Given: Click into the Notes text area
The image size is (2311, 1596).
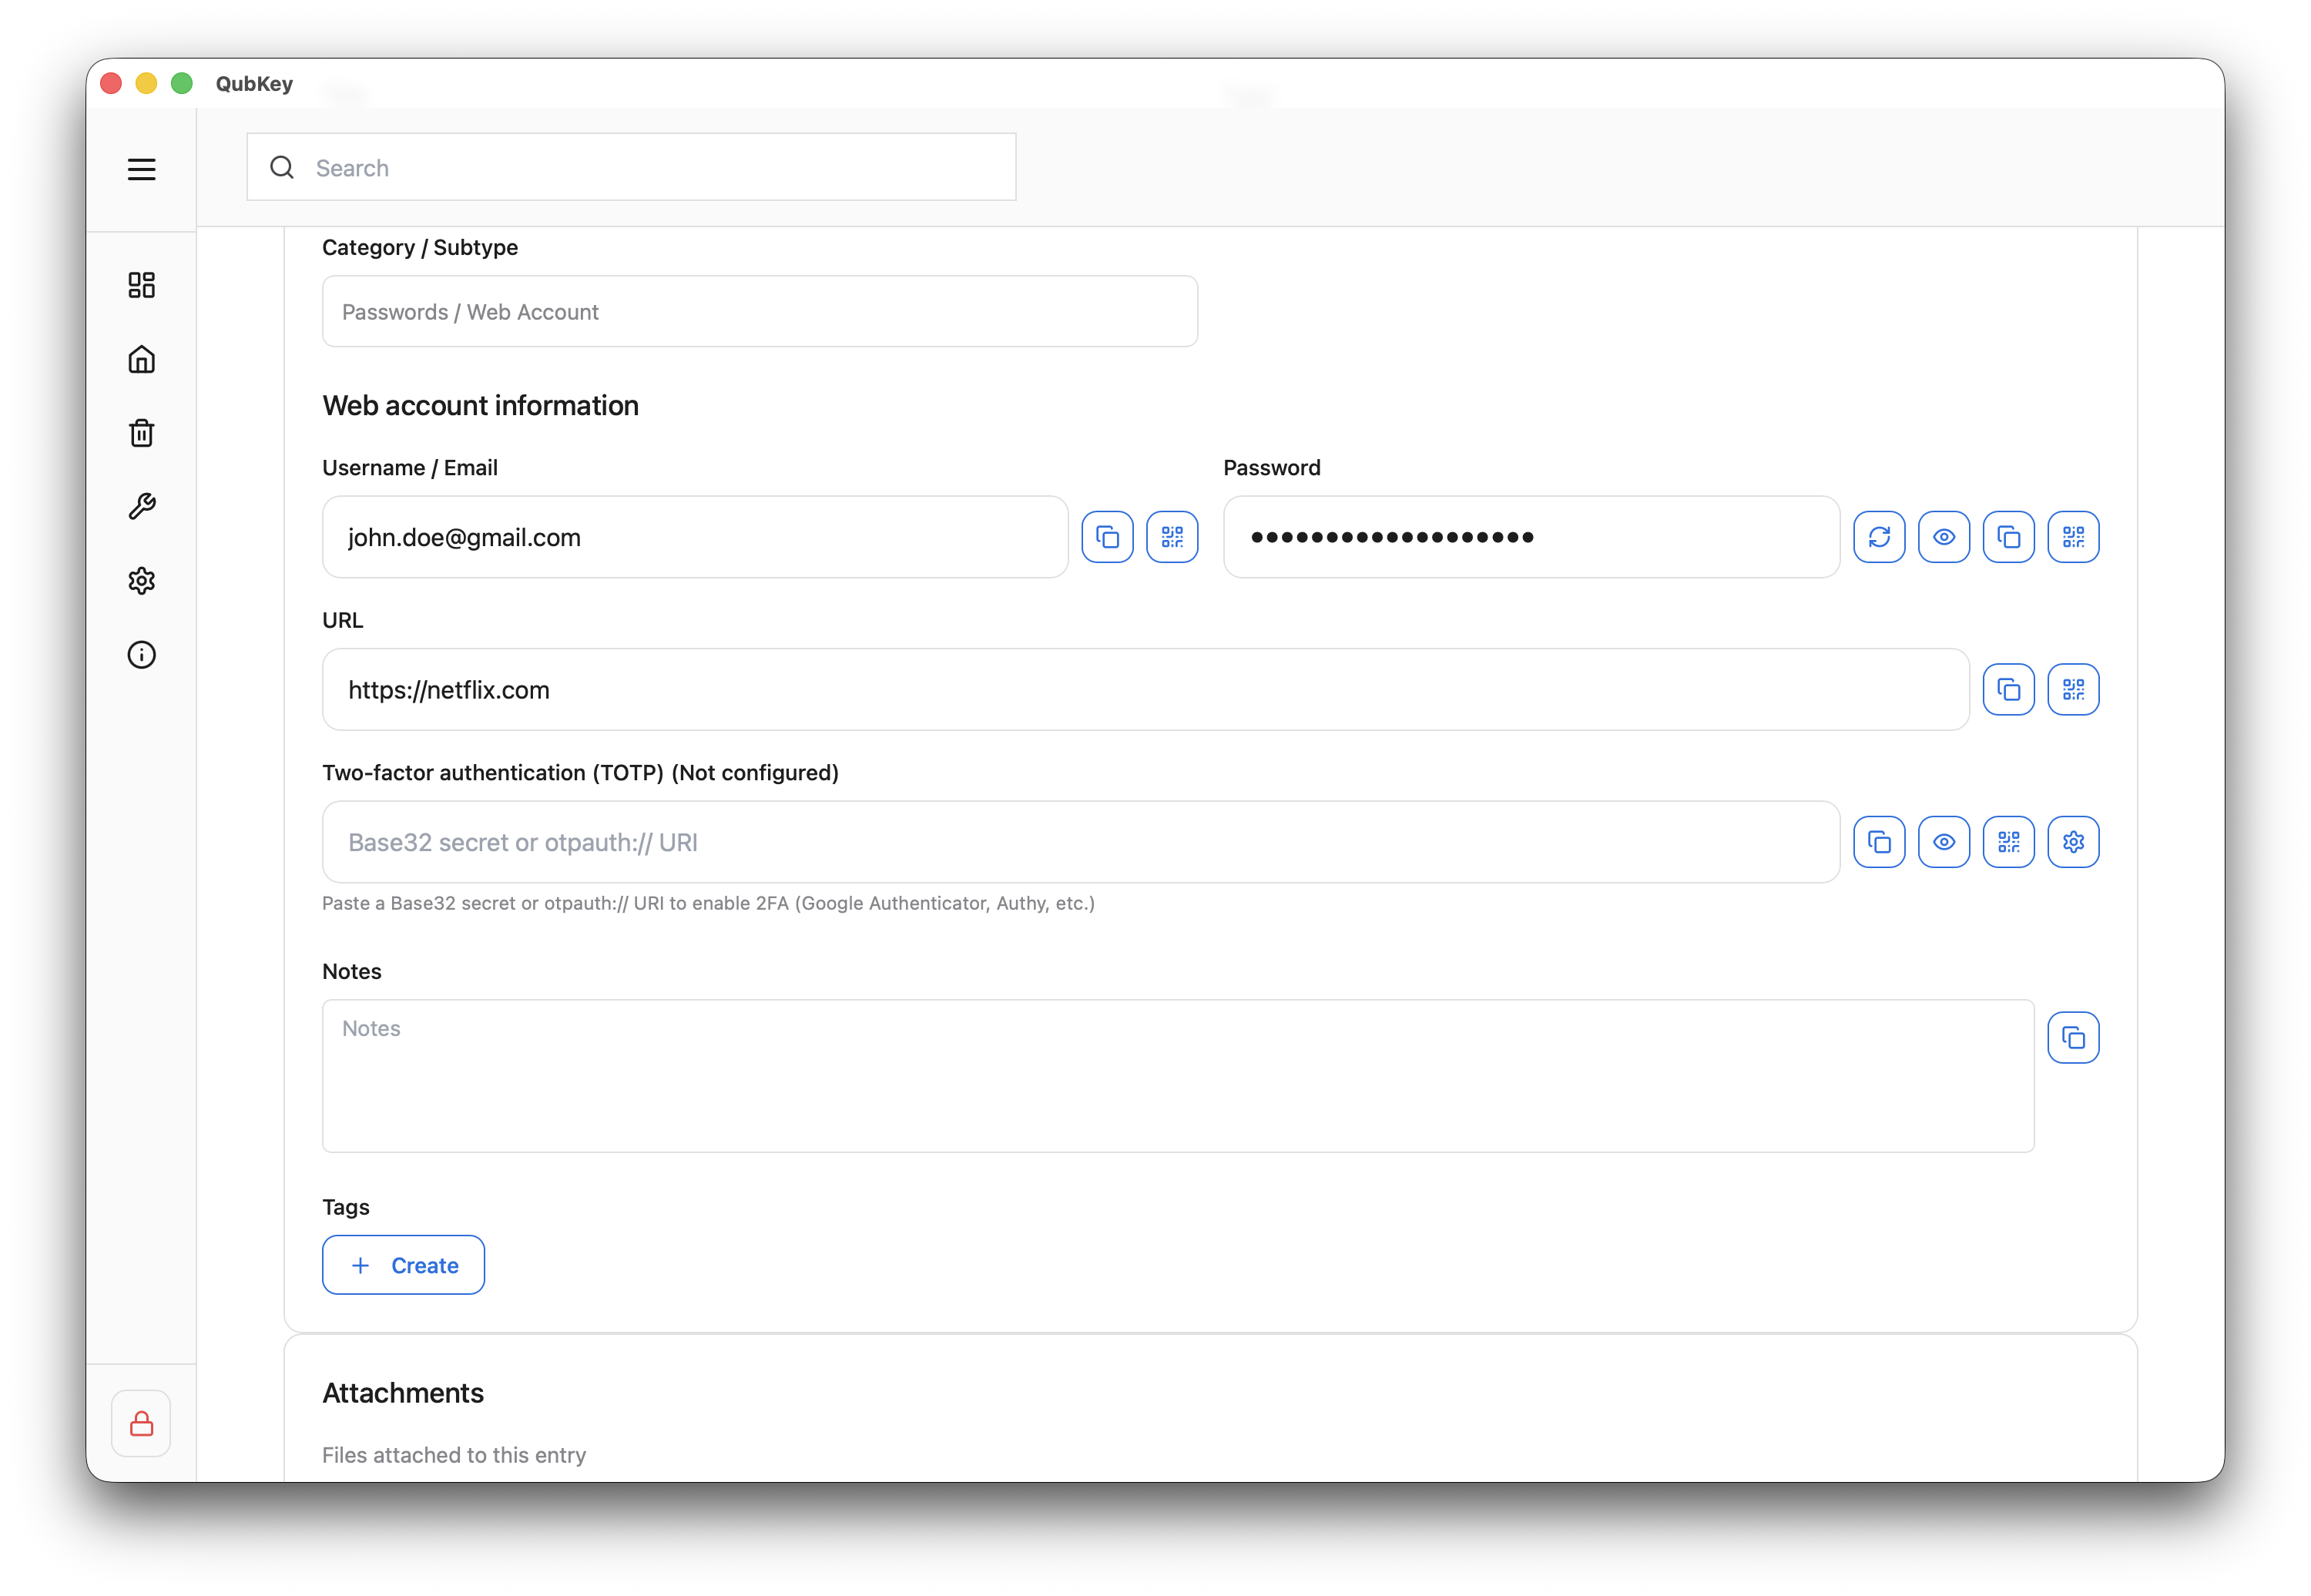Looking at the screenshot, I should (1178, 1076).
